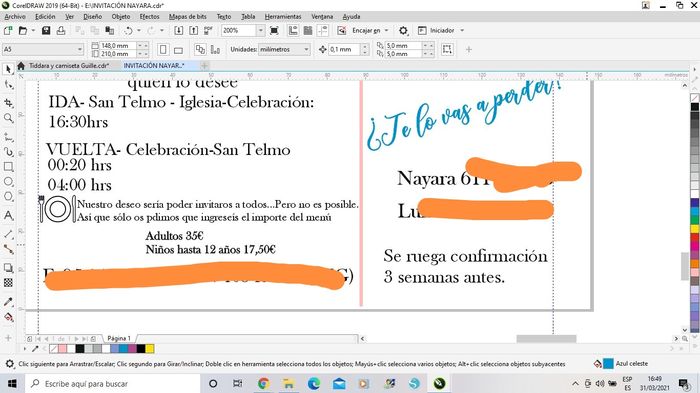The image size is (700, 393).
Task: Select the Polygon tool
Action: (8, 196)
